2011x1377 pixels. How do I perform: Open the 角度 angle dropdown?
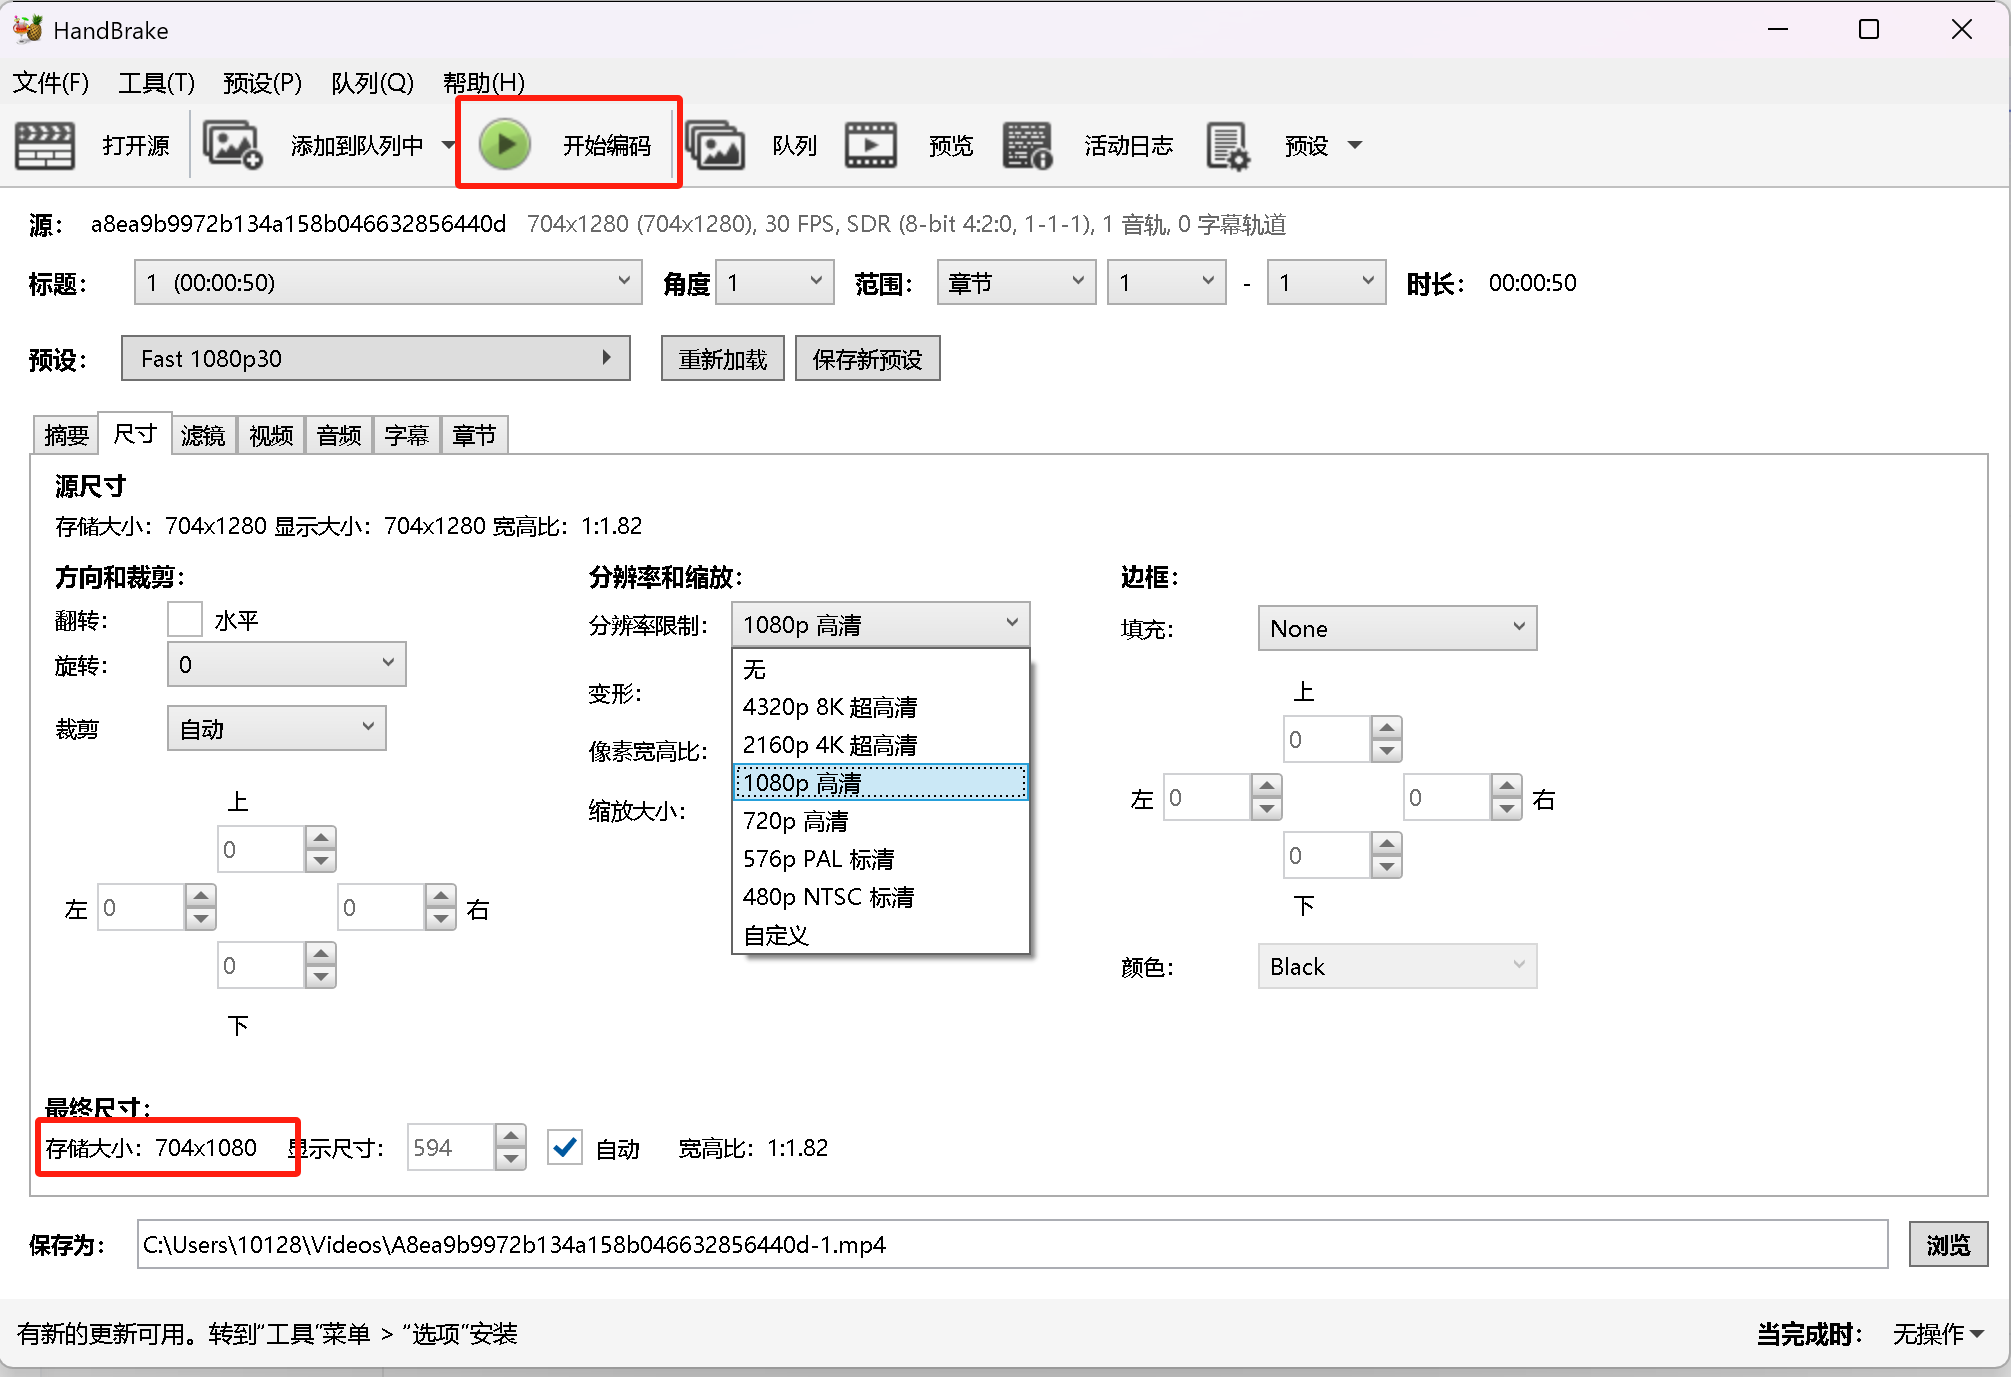(775, 283)
